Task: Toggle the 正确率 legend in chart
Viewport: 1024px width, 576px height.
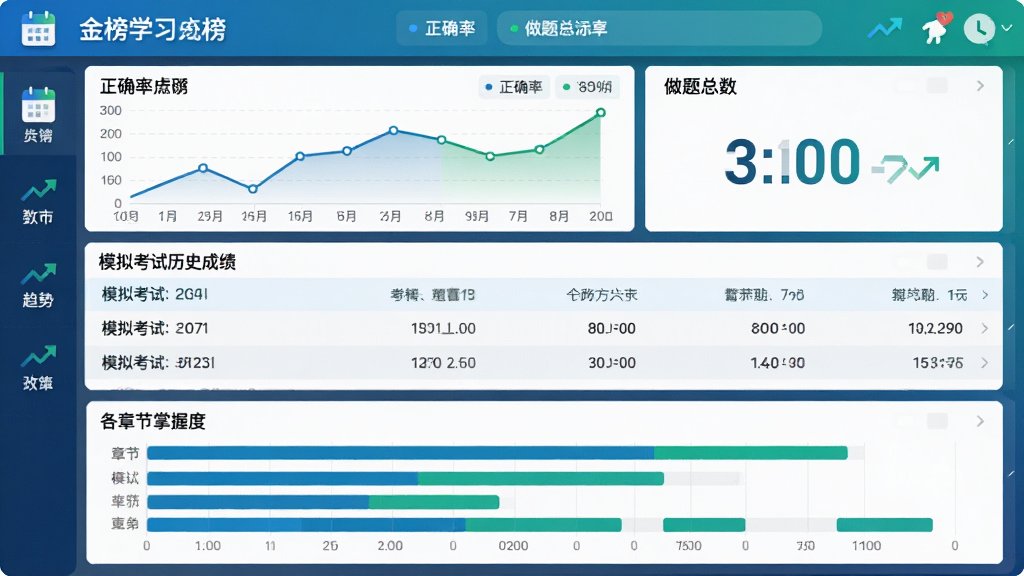Action: pos(514,87)
